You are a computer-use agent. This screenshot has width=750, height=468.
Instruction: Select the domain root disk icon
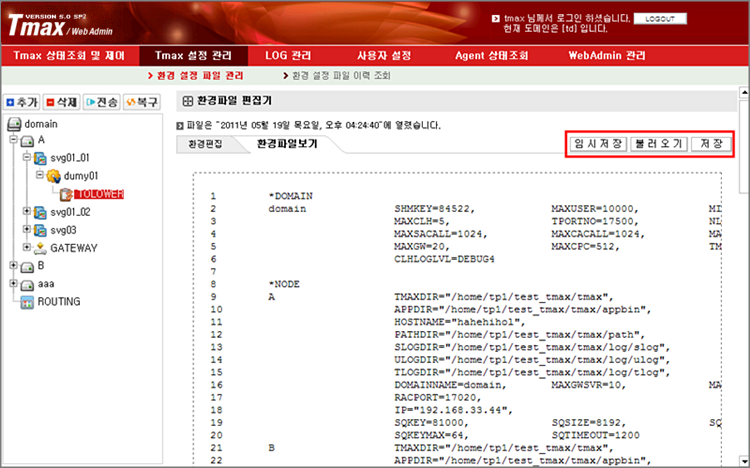14,124
